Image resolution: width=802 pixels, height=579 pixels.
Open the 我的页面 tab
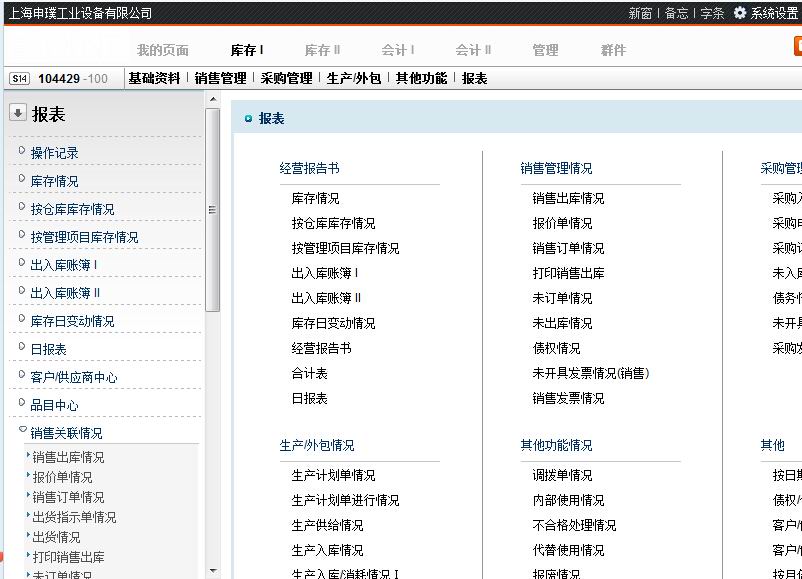[163, 50]
